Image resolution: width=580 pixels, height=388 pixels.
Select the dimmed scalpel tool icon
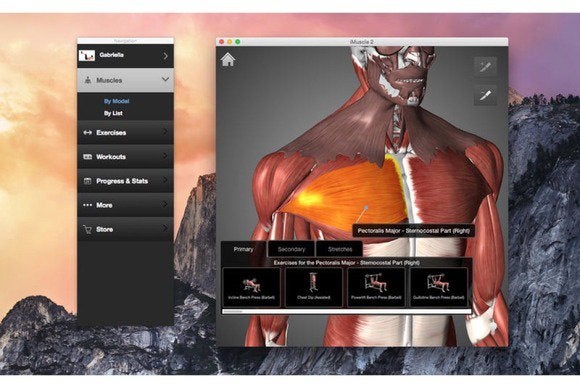[x=485, y=67]
